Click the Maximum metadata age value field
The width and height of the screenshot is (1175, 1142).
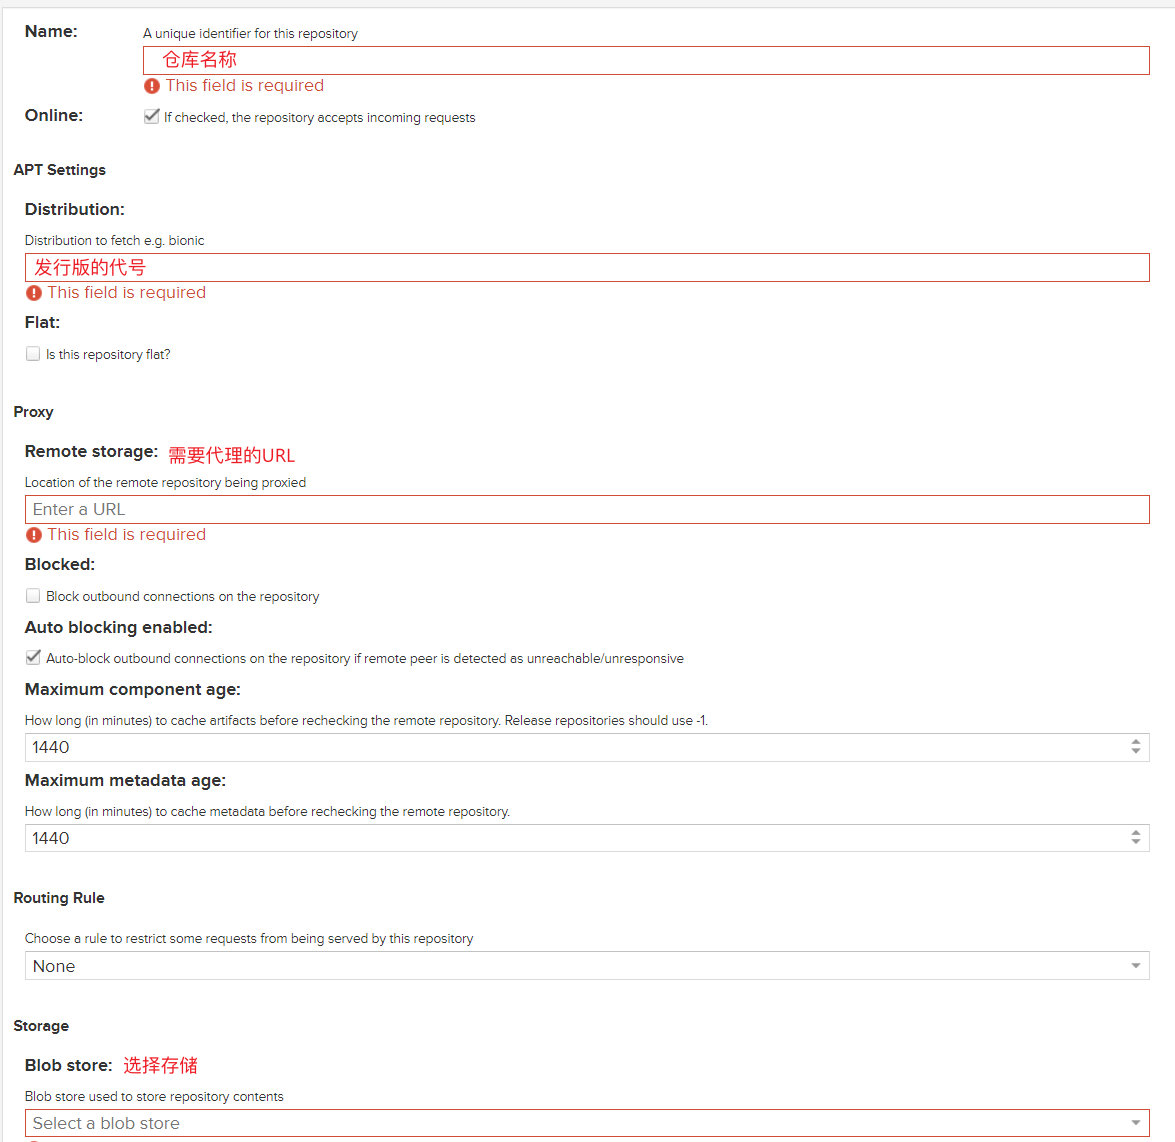pos(570,838)
